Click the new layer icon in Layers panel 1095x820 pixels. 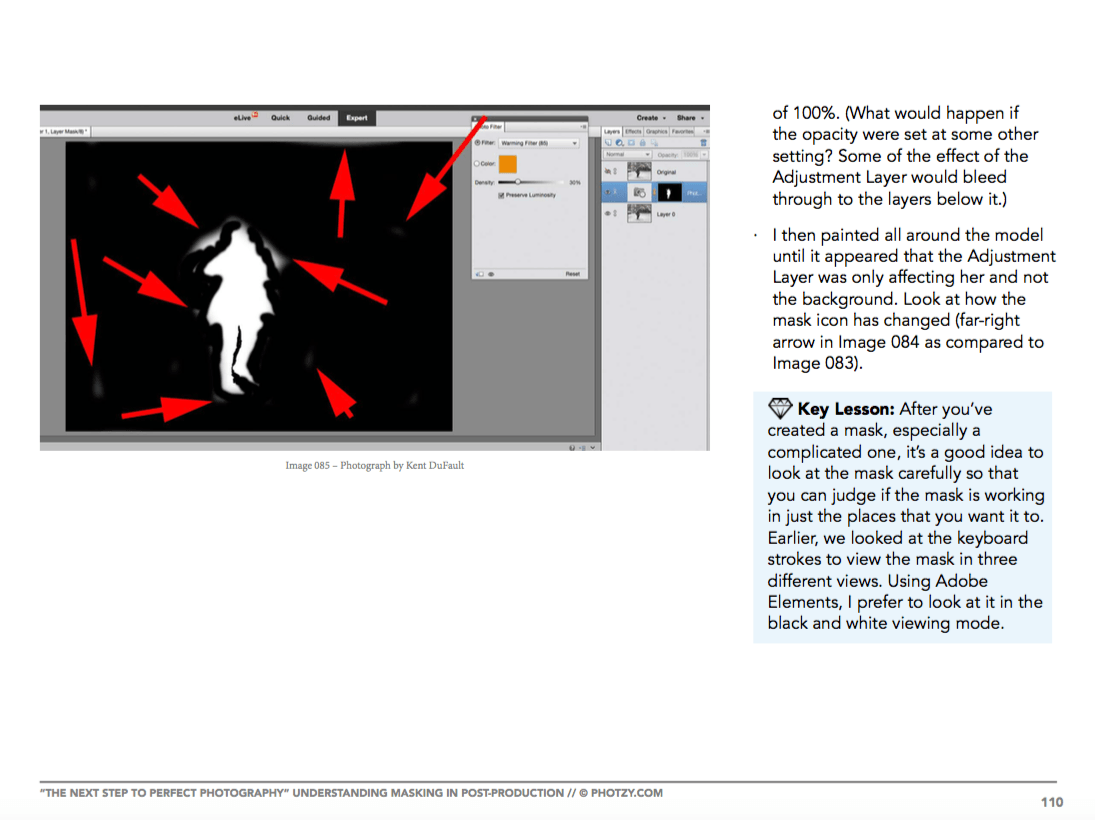(x=607, y=143)
